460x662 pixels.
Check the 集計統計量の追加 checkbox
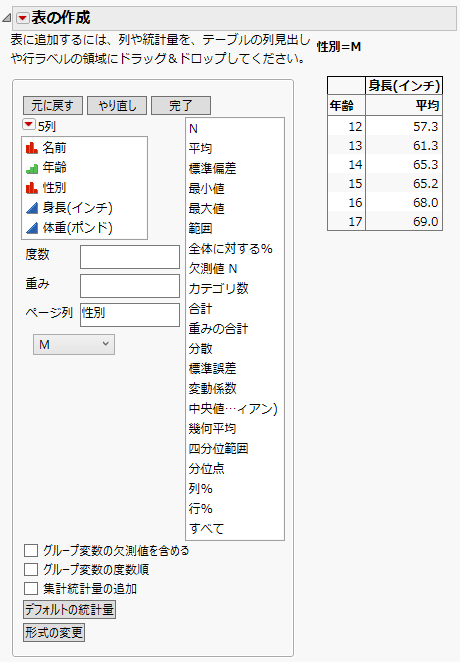click(x=31, y=589)
